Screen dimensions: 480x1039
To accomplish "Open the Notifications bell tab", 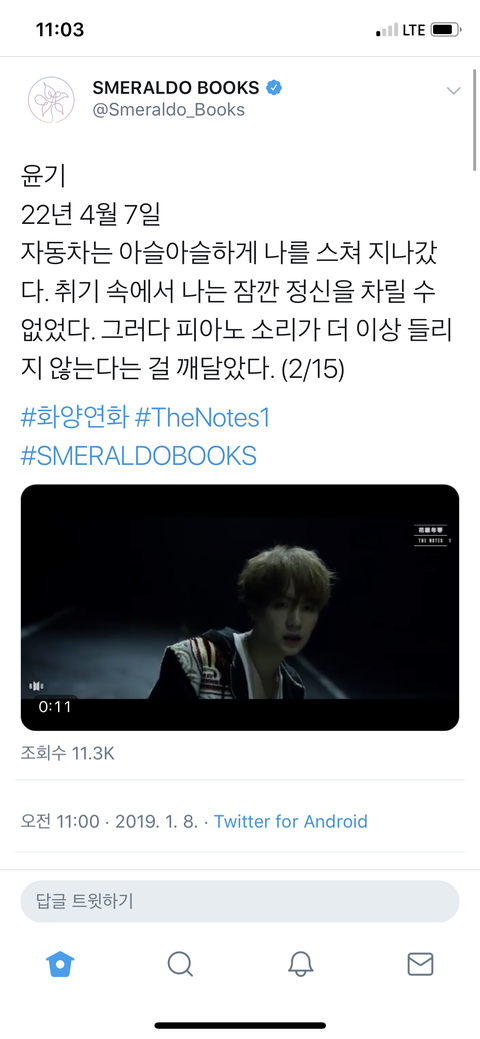I will pyautogui.click(x=300, y=963).
